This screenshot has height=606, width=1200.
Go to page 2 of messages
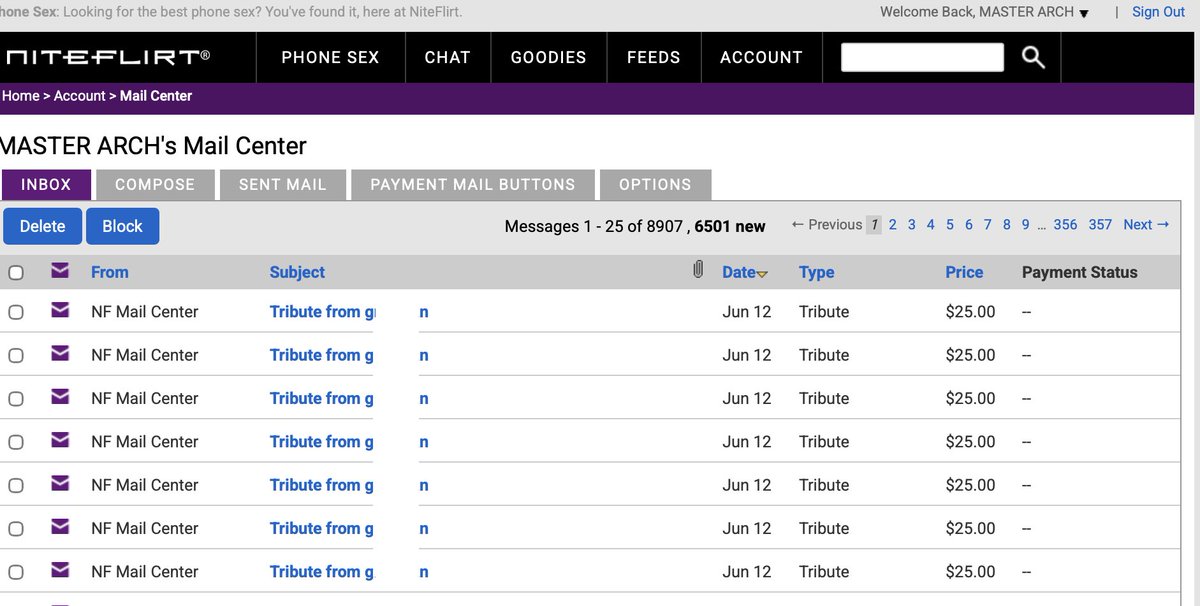(x=893, y=225)
